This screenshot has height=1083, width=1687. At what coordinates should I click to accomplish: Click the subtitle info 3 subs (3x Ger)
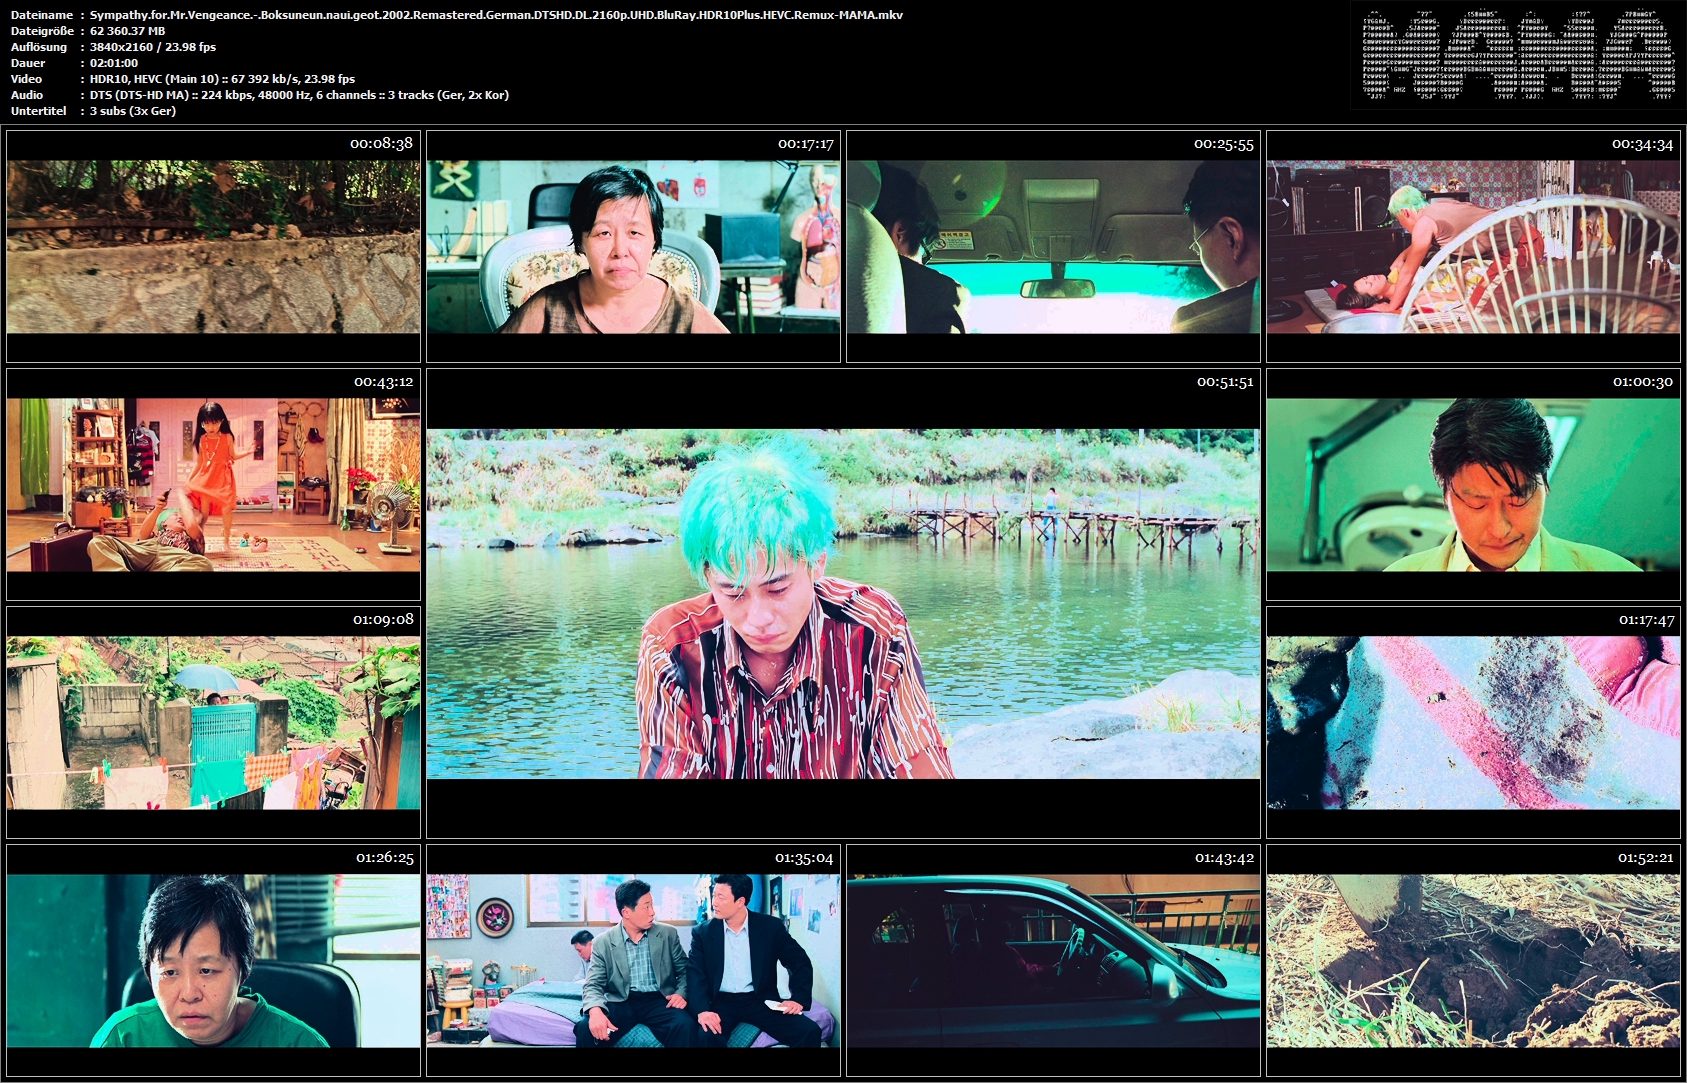[x=133, y=111]
